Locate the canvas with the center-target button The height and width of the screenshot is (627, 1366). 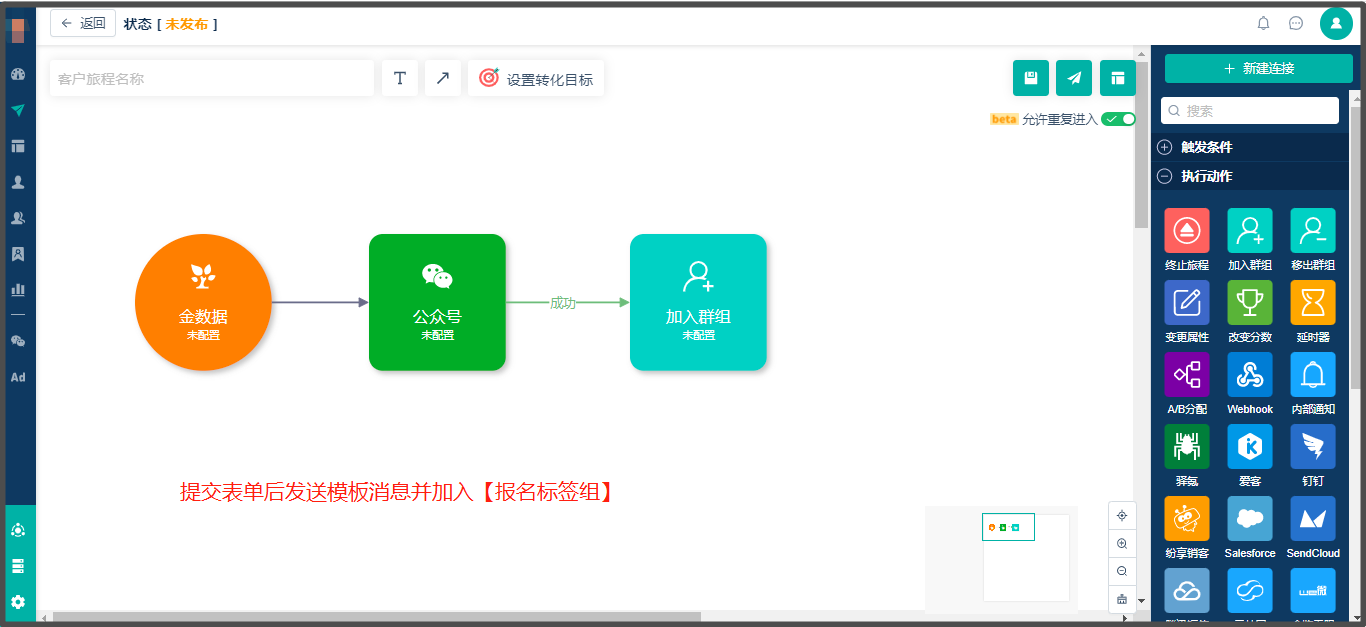(x=1122, y=516)
